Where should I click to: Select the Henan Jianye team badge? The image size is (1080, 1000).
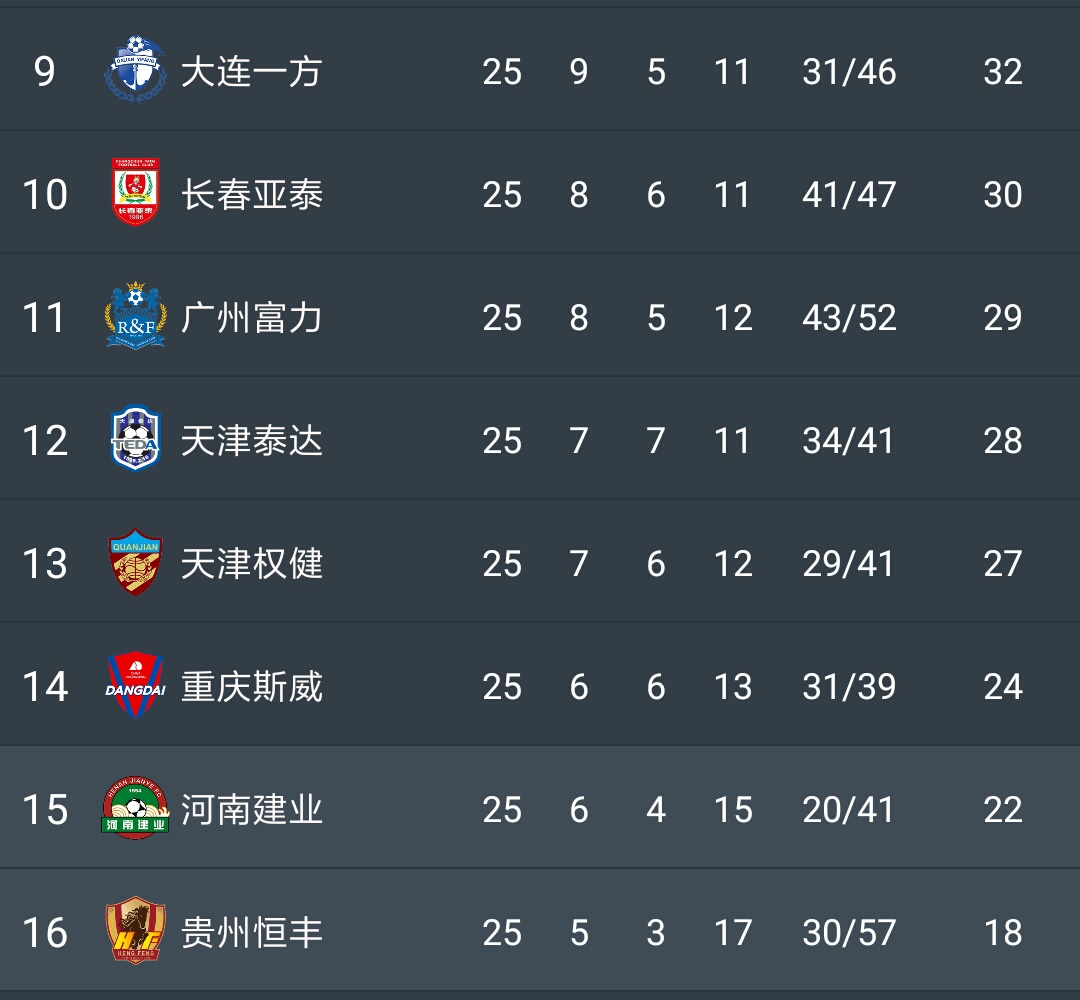coord(135,808)
